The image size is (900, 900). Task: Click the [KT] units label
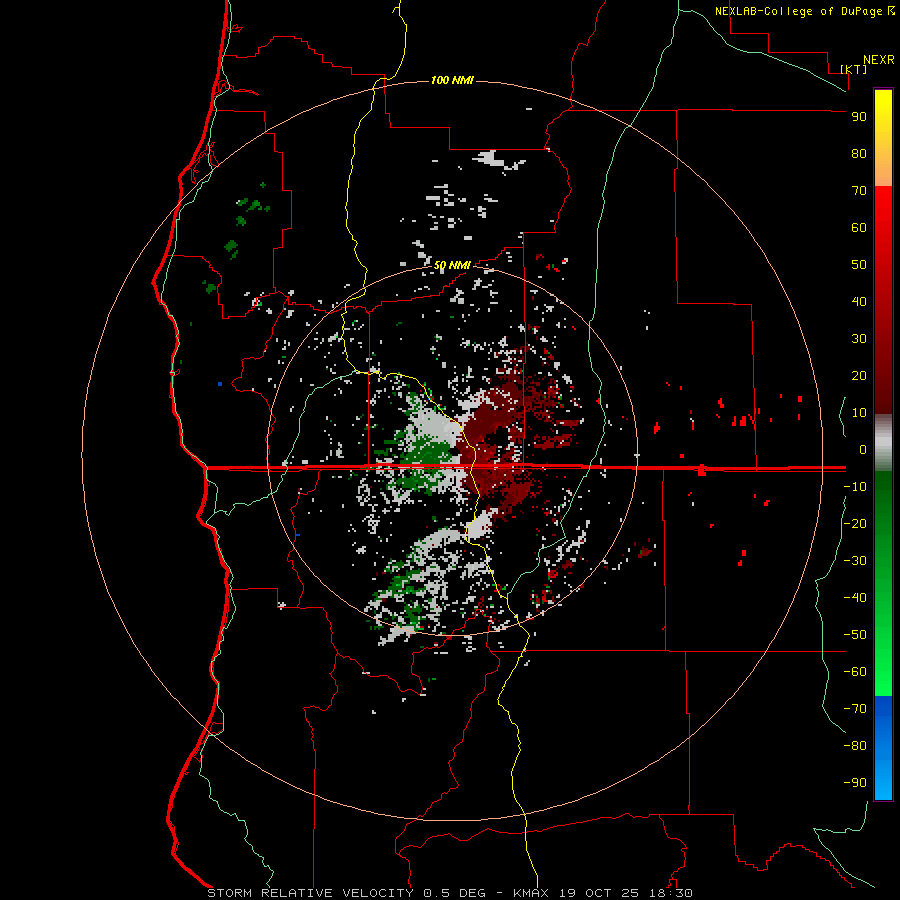[854, 69]
